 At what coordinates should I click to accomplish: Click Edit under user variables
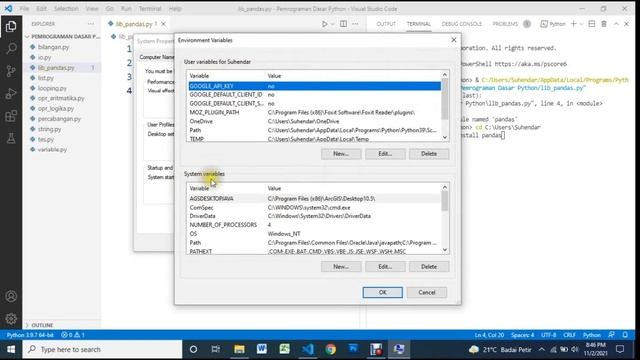[x=385, y=154]
